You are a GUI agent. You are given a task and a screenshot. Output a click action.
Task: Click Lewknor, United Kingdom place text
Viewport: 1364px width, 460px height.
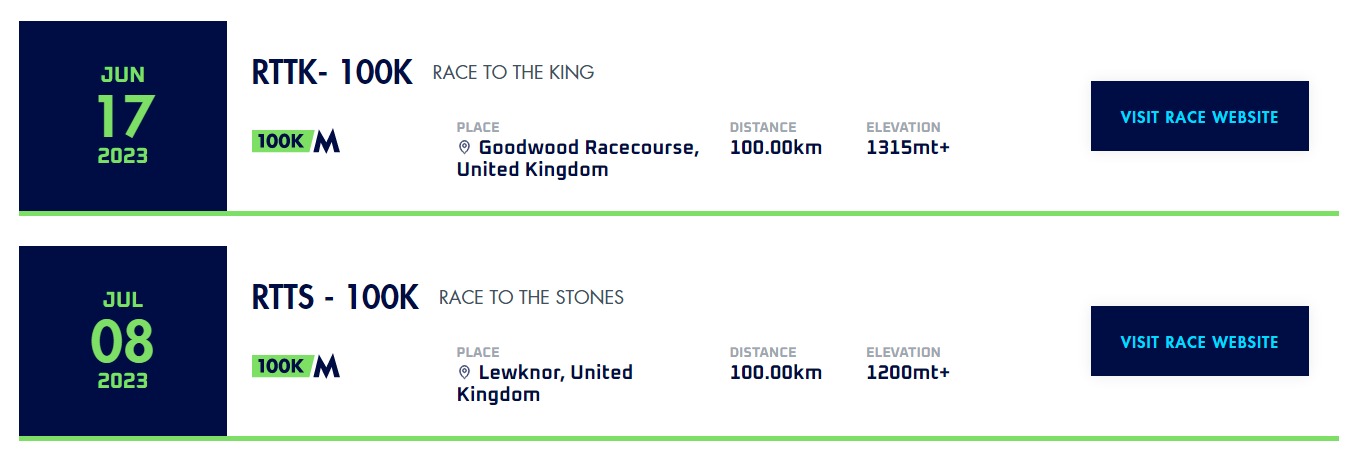pyautogui.click(x=545, y=383)
